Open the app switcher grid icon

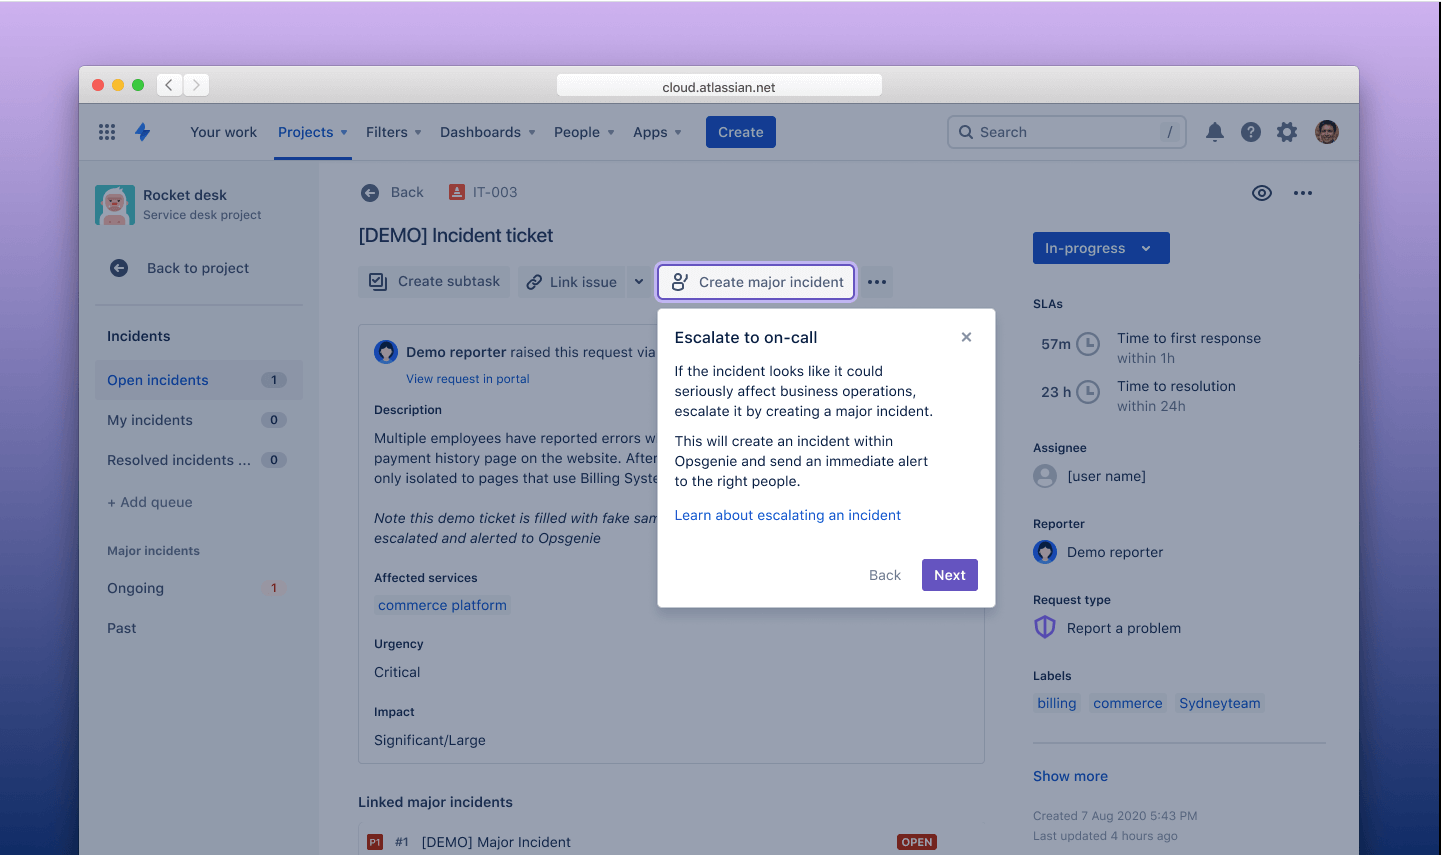tap(107, 132)
